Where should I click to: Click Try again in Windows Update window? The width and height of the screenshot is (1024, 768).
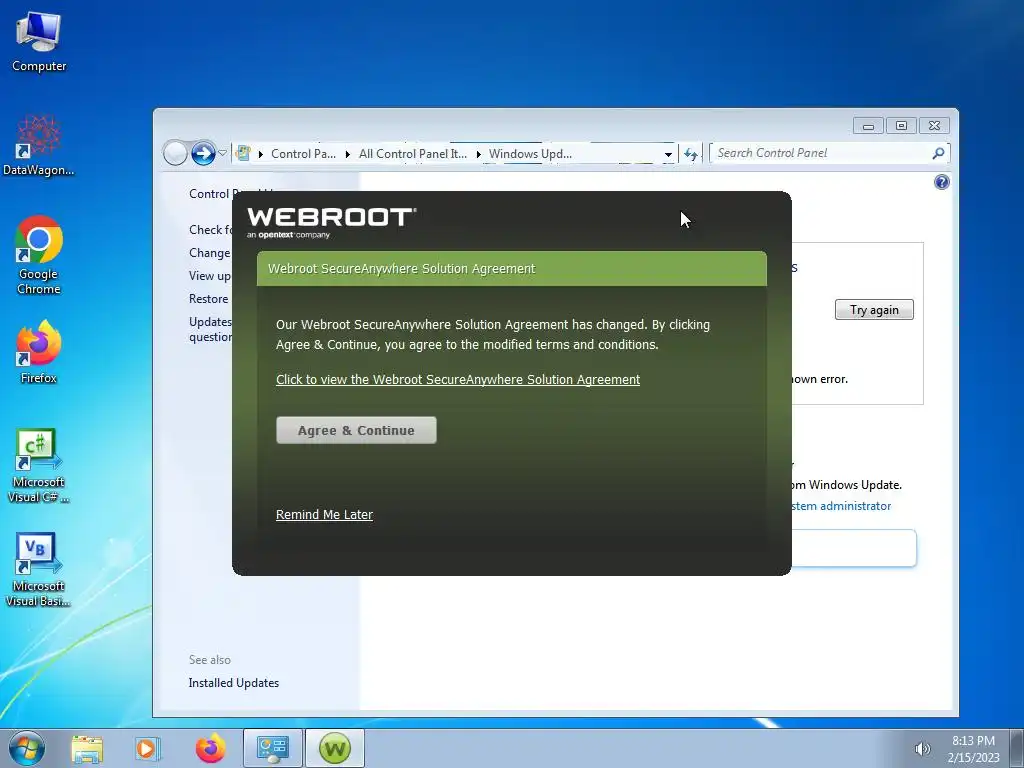click(874, 310)
